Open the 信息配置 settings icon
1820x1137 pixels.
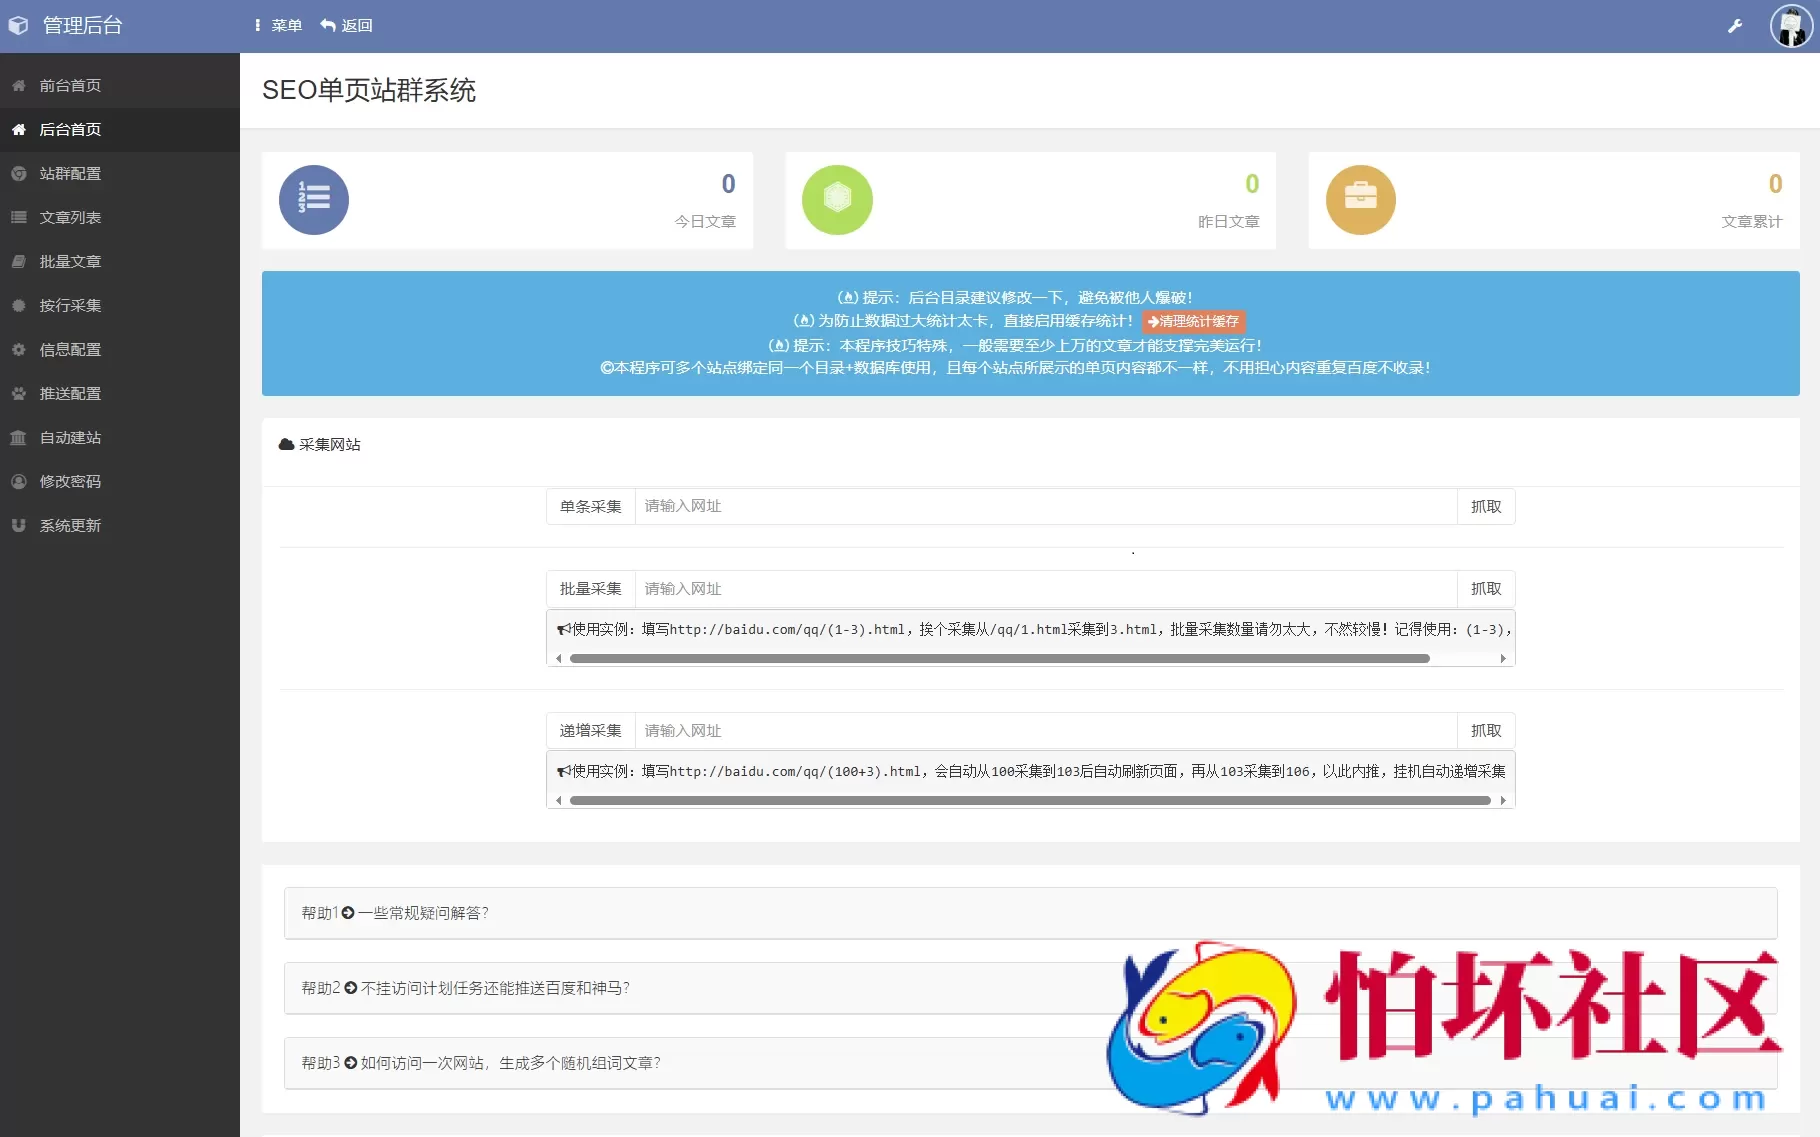click(18, 349)
